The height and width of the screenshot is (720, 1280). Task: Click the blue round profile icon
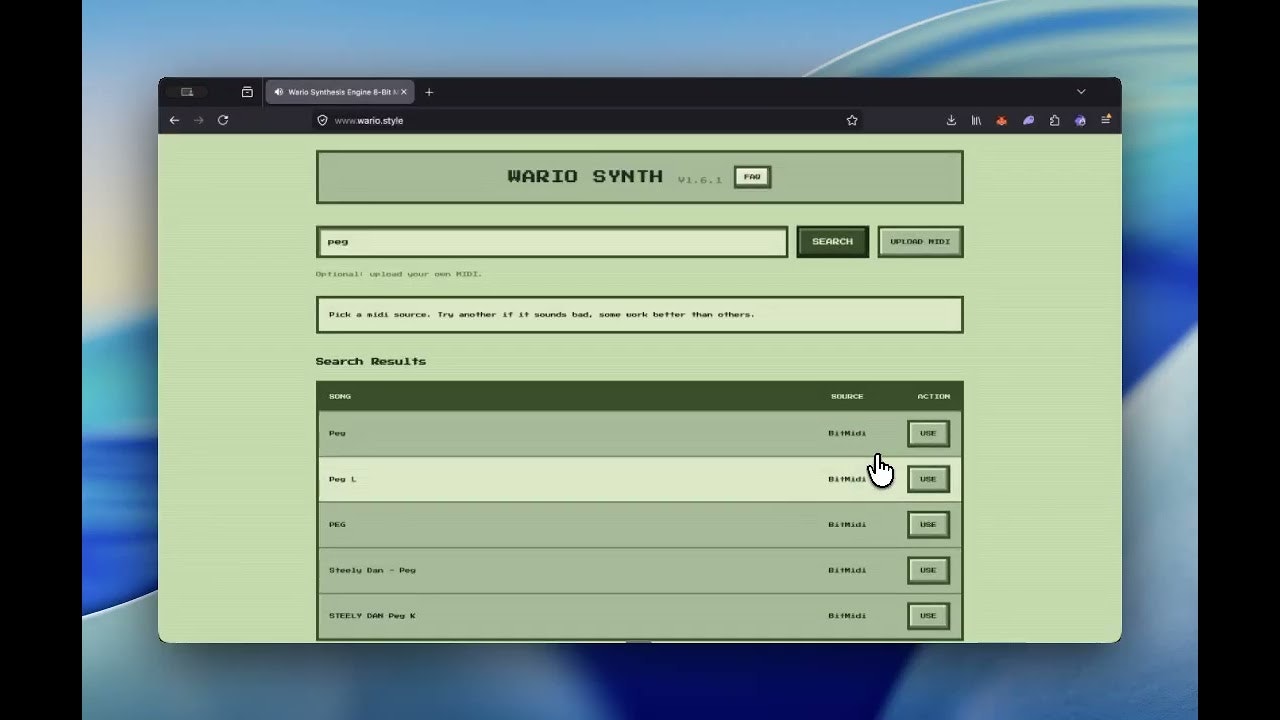coord(1080,120)
